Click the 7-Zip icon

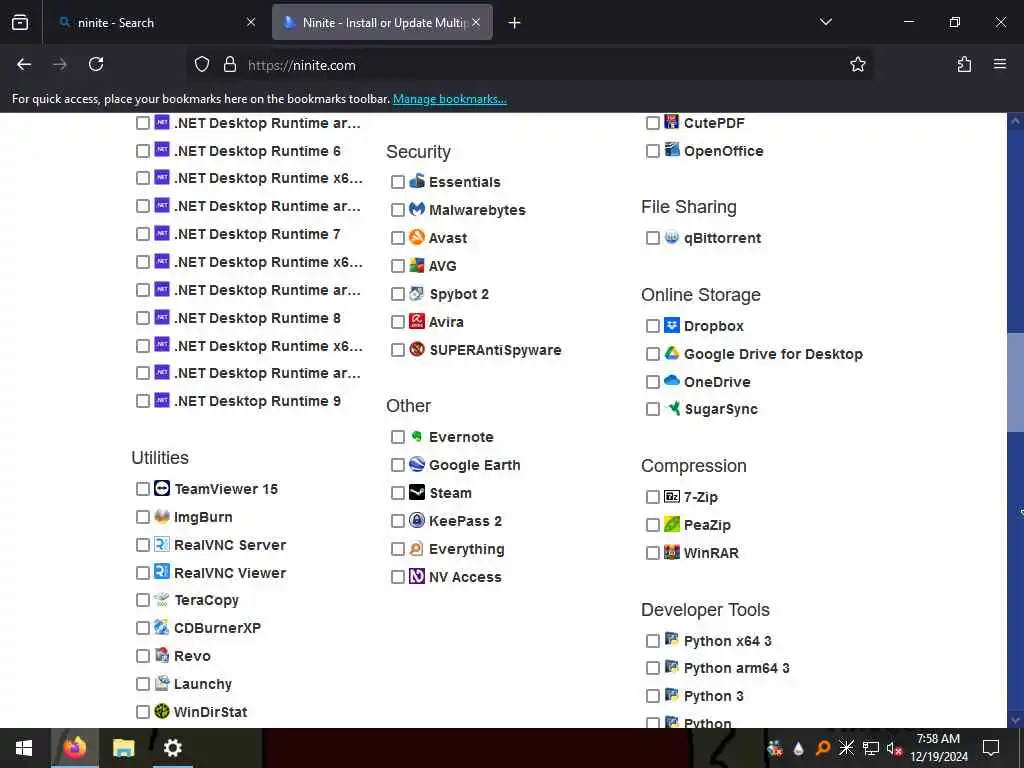coord(671,496)
